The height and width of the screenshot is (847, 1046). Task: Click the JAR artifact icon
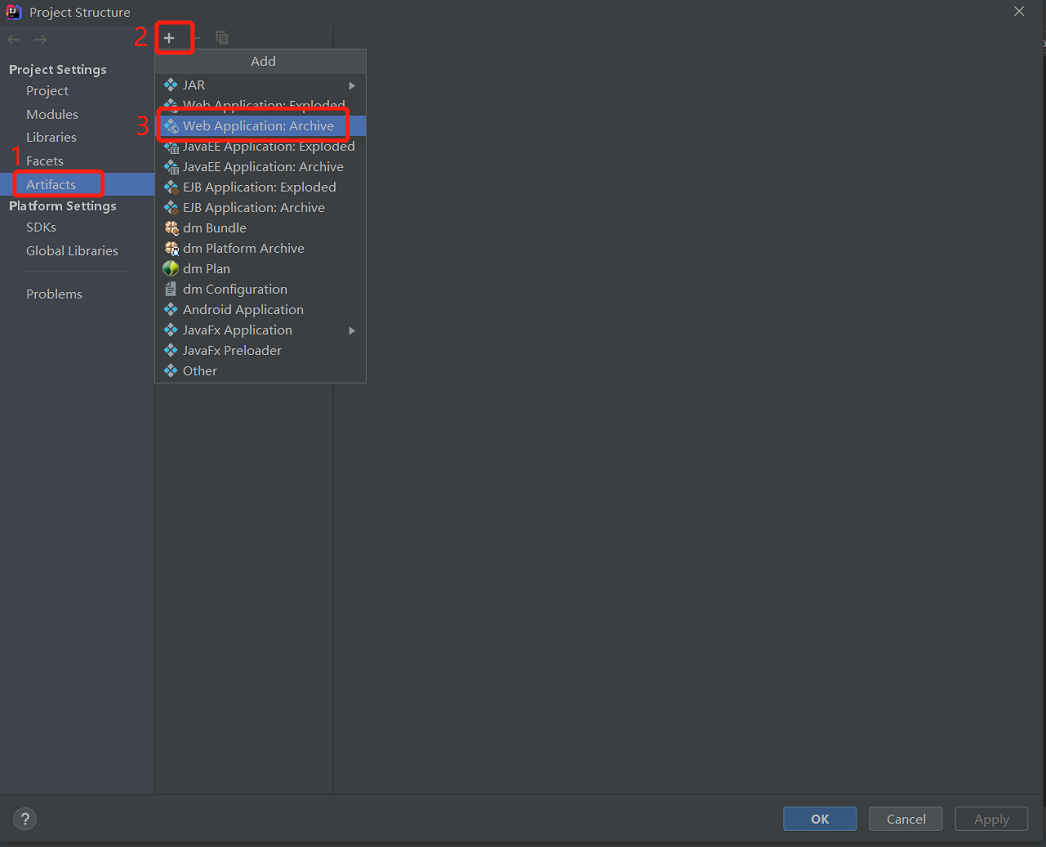pos(171,85)
